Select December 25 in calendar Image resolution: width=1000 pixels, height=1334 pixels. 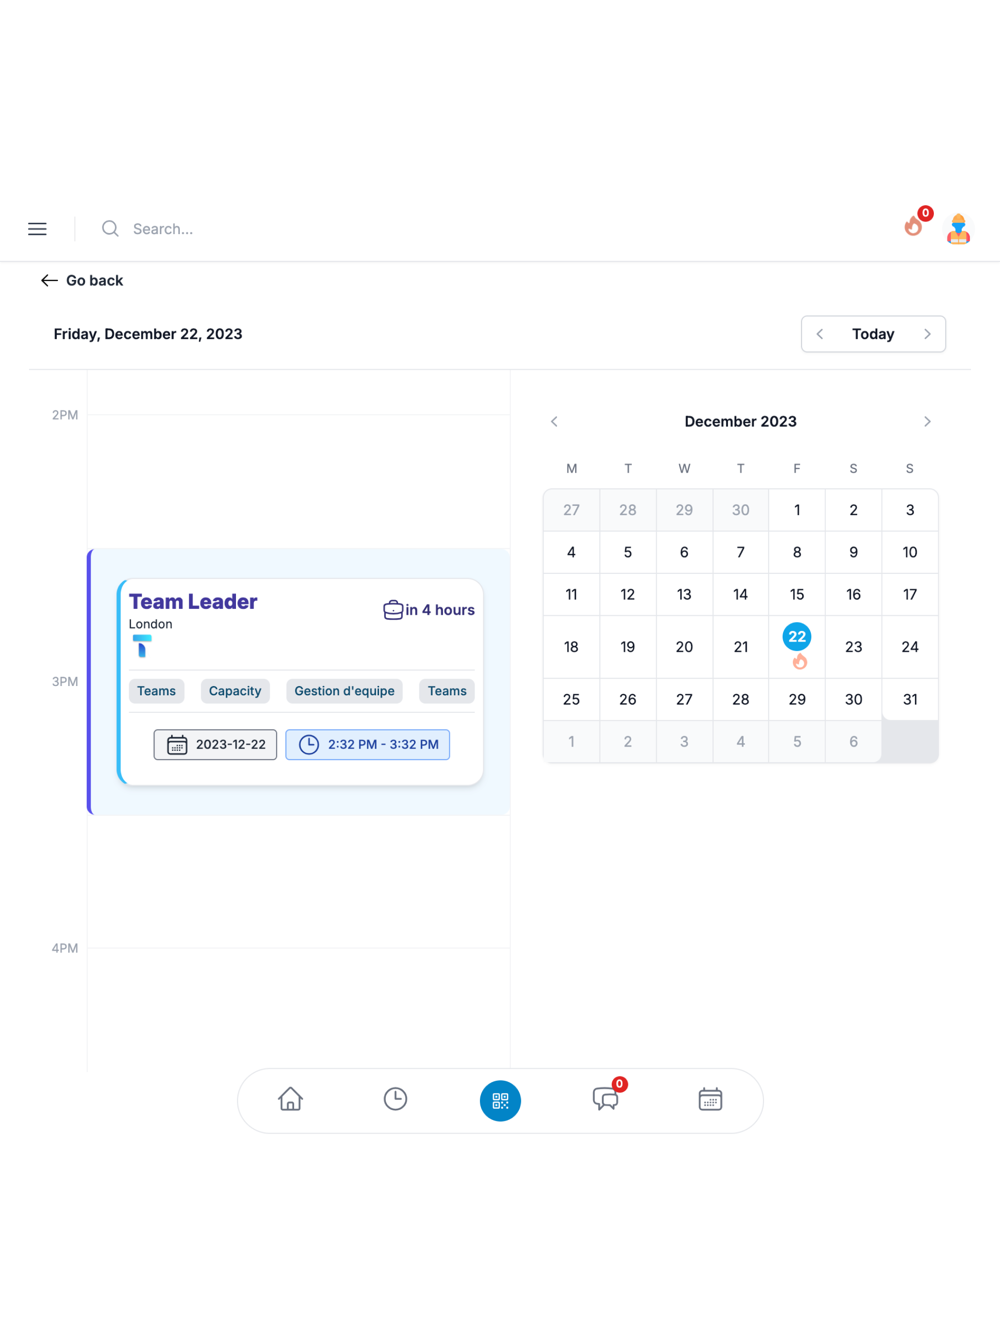[571, 700]
